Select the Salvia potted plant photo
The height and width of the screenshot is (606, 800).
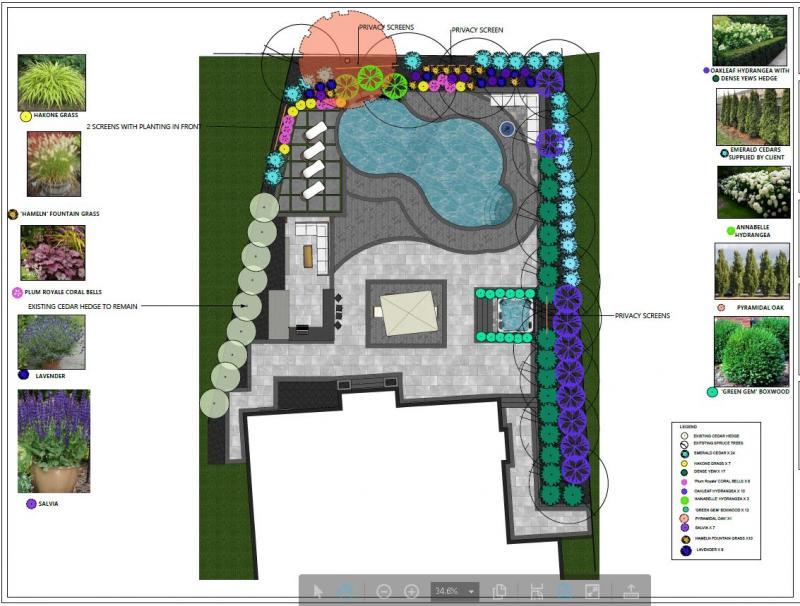(x=54, y=440)
